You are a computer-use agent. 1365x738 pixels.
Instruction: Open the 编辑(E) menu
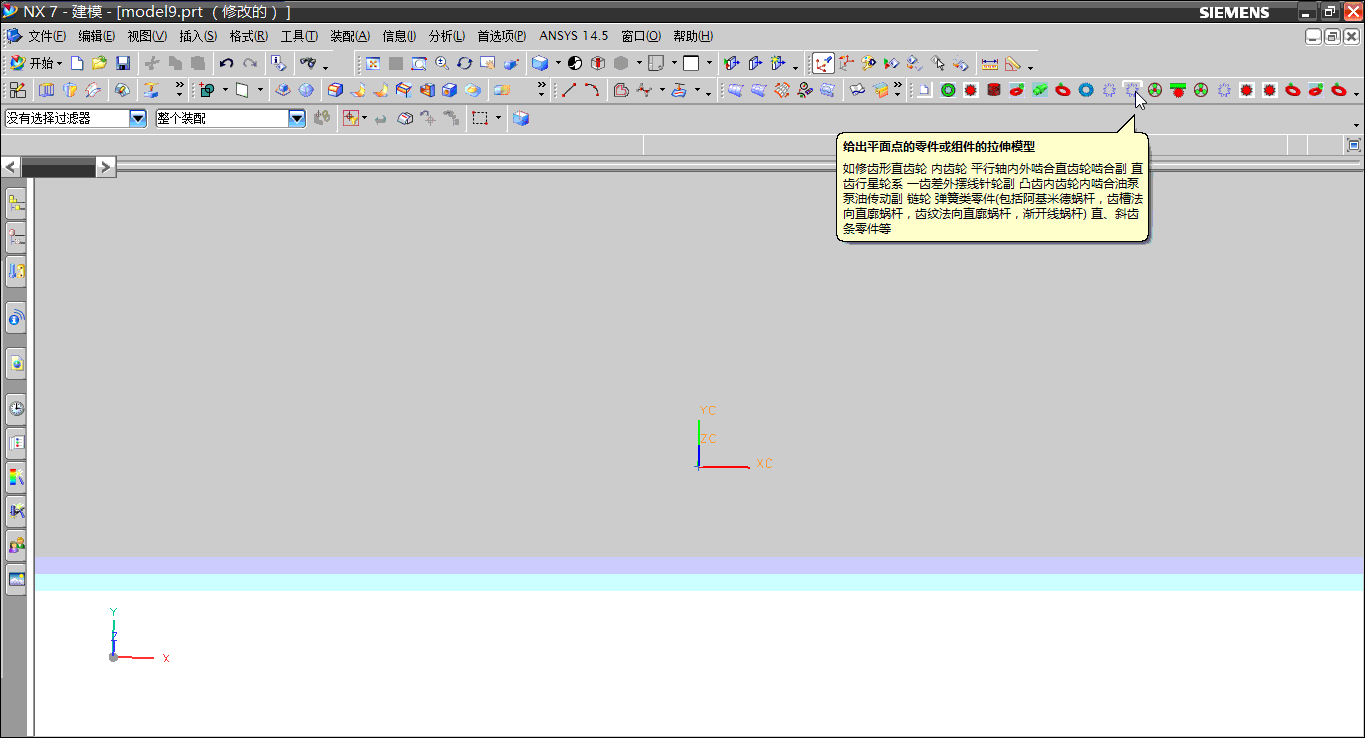click(x=97, y=36)
